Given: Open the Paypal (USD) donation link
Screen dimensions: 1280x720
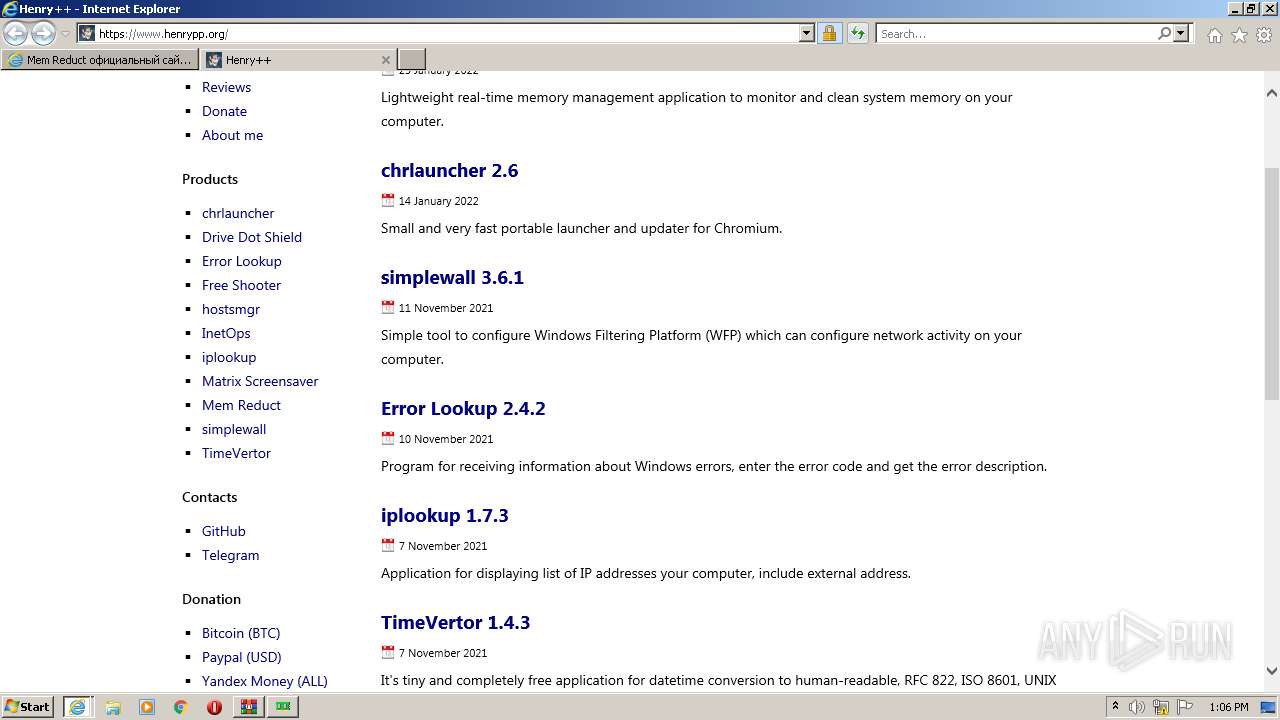Looking at the screenshot, I should [241, 657].
